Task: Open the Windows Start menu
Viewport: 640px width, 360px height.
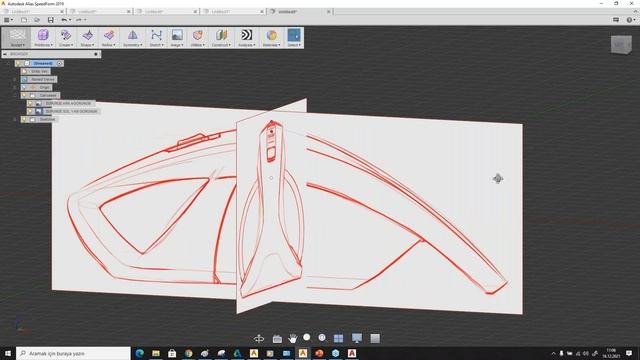Action: click(x=8, y=353)
